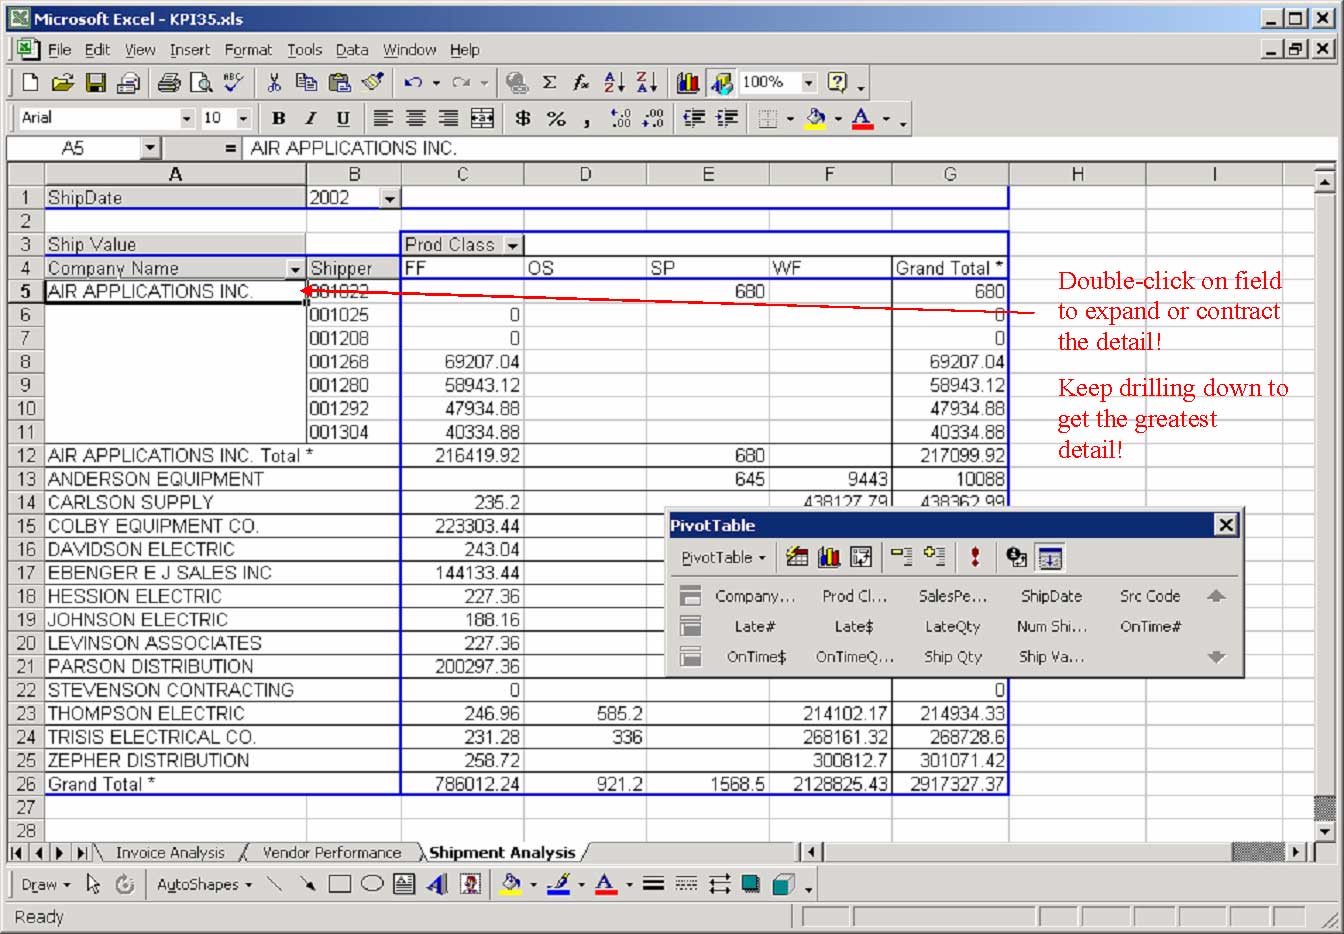Insert WordArt from the drawing toolbar
Viewport: 1344px width, 934px height.
click(437, 884)
